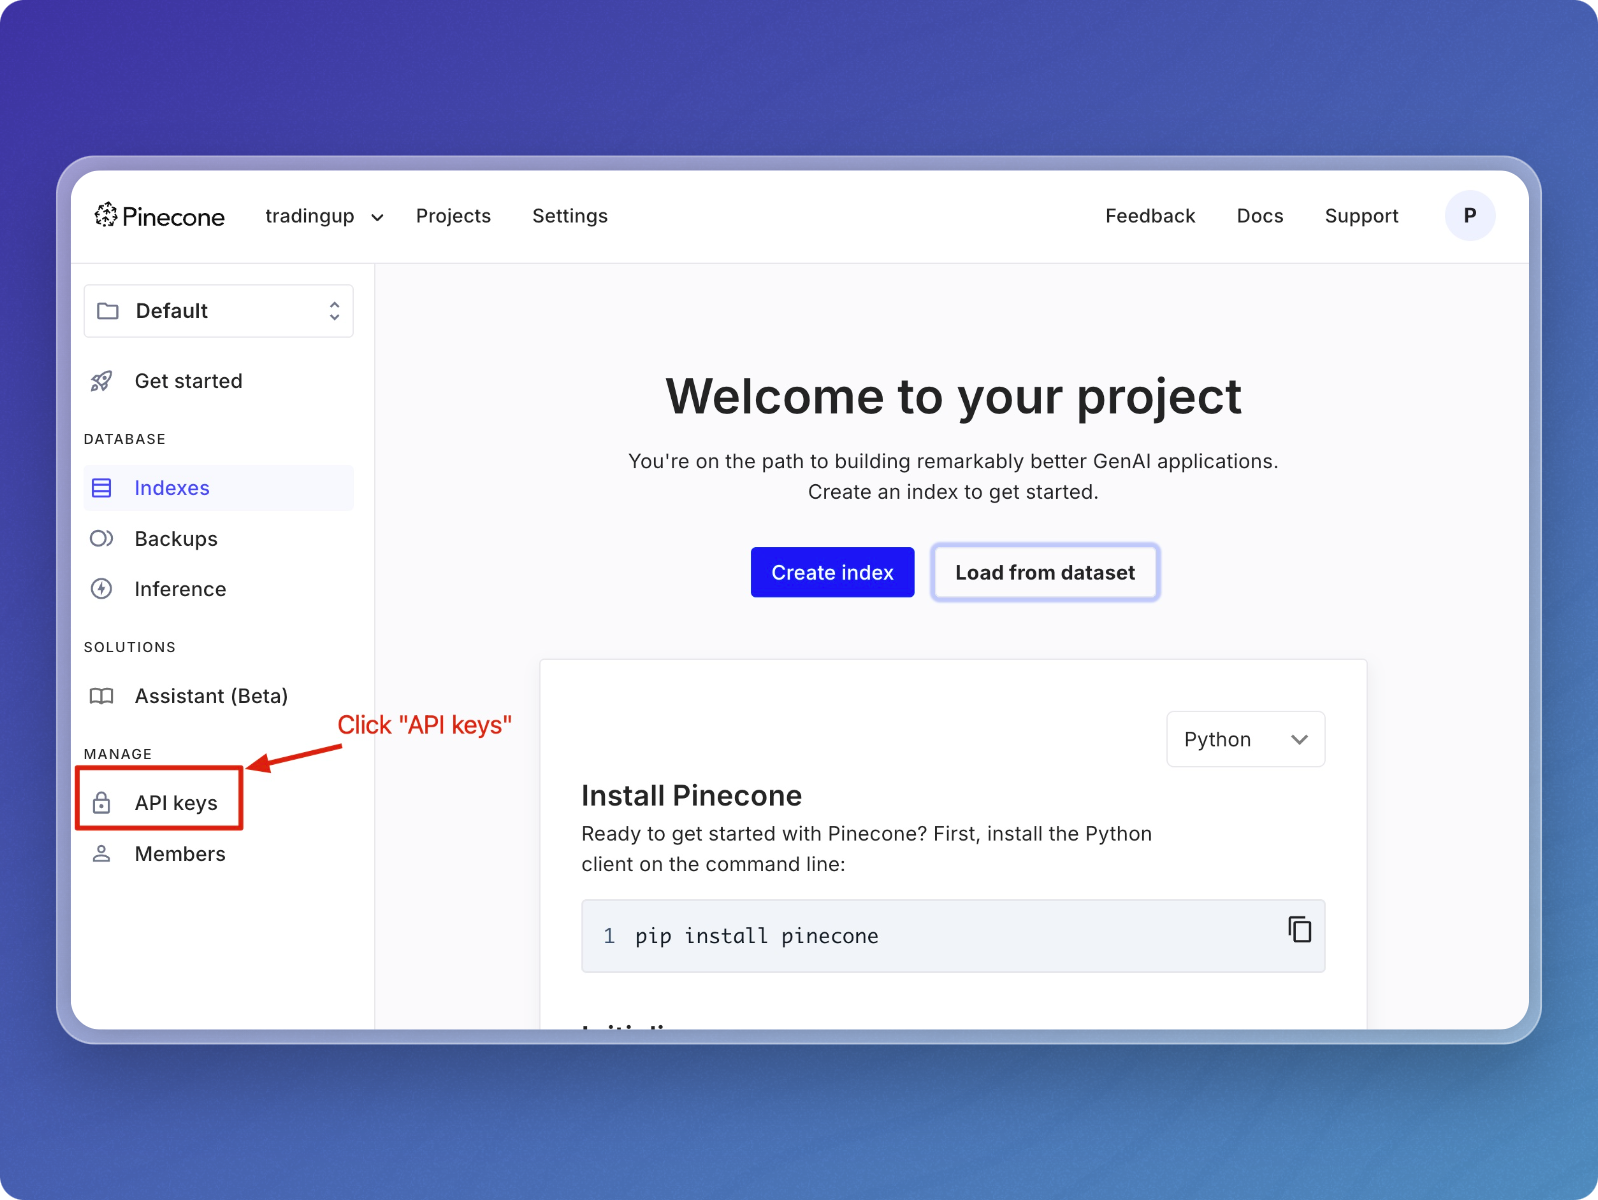The image size is (1598, 1200).
Task: Click the Inference lightning icon
Action: [x=101, y=589]
